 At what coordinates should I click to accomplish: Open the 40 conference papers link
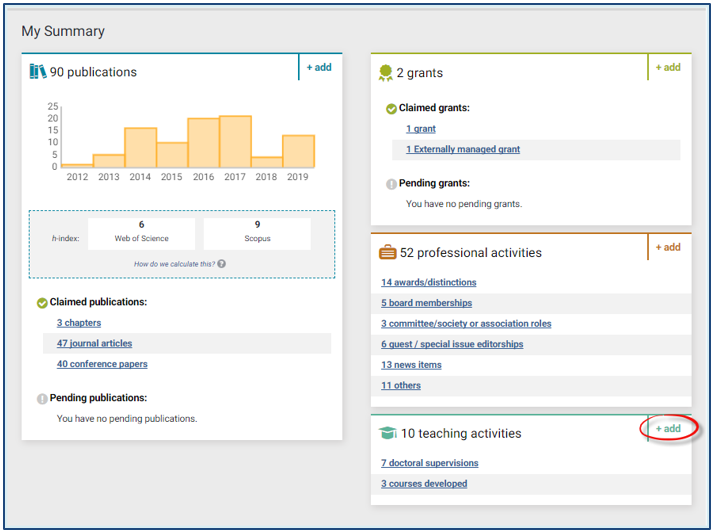[x=102, y=364]
